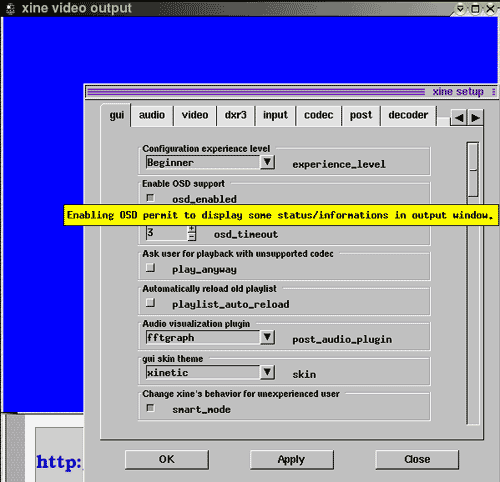Increase osd_timeout with the plus stepper
This screenshot has height=482, width=500.
[192, 229]
